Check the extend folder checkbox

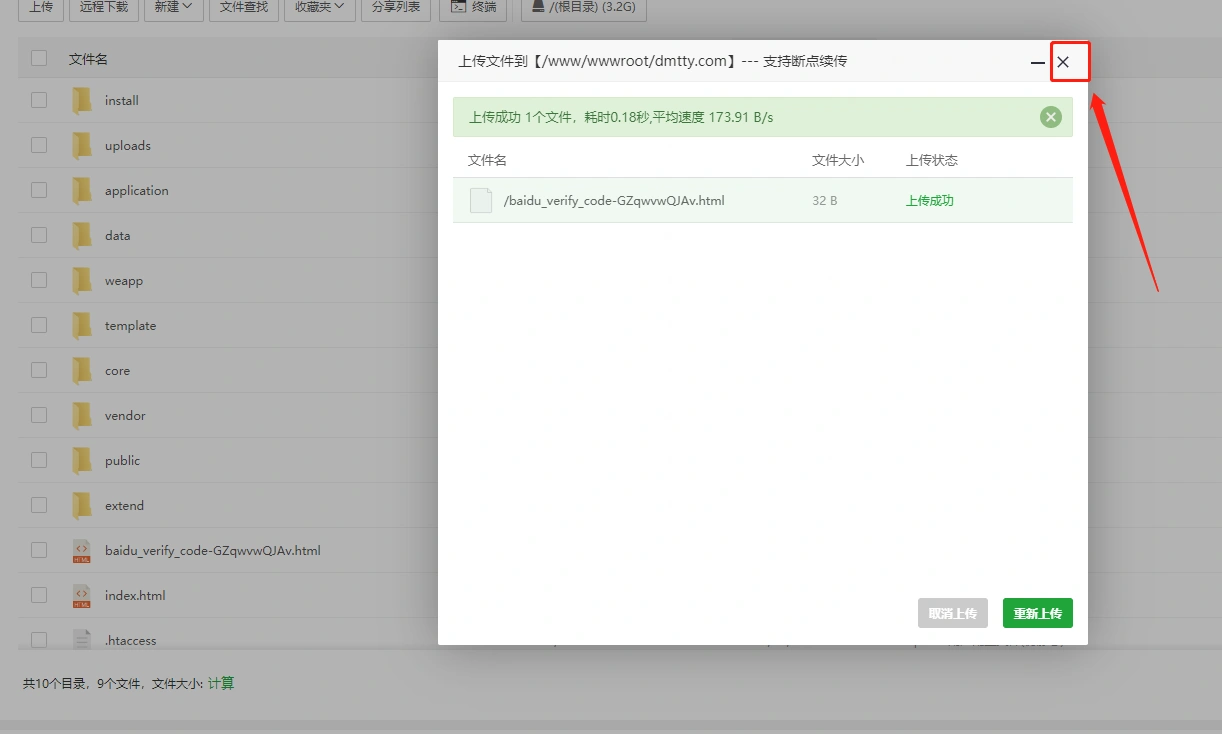pos(39,505)
